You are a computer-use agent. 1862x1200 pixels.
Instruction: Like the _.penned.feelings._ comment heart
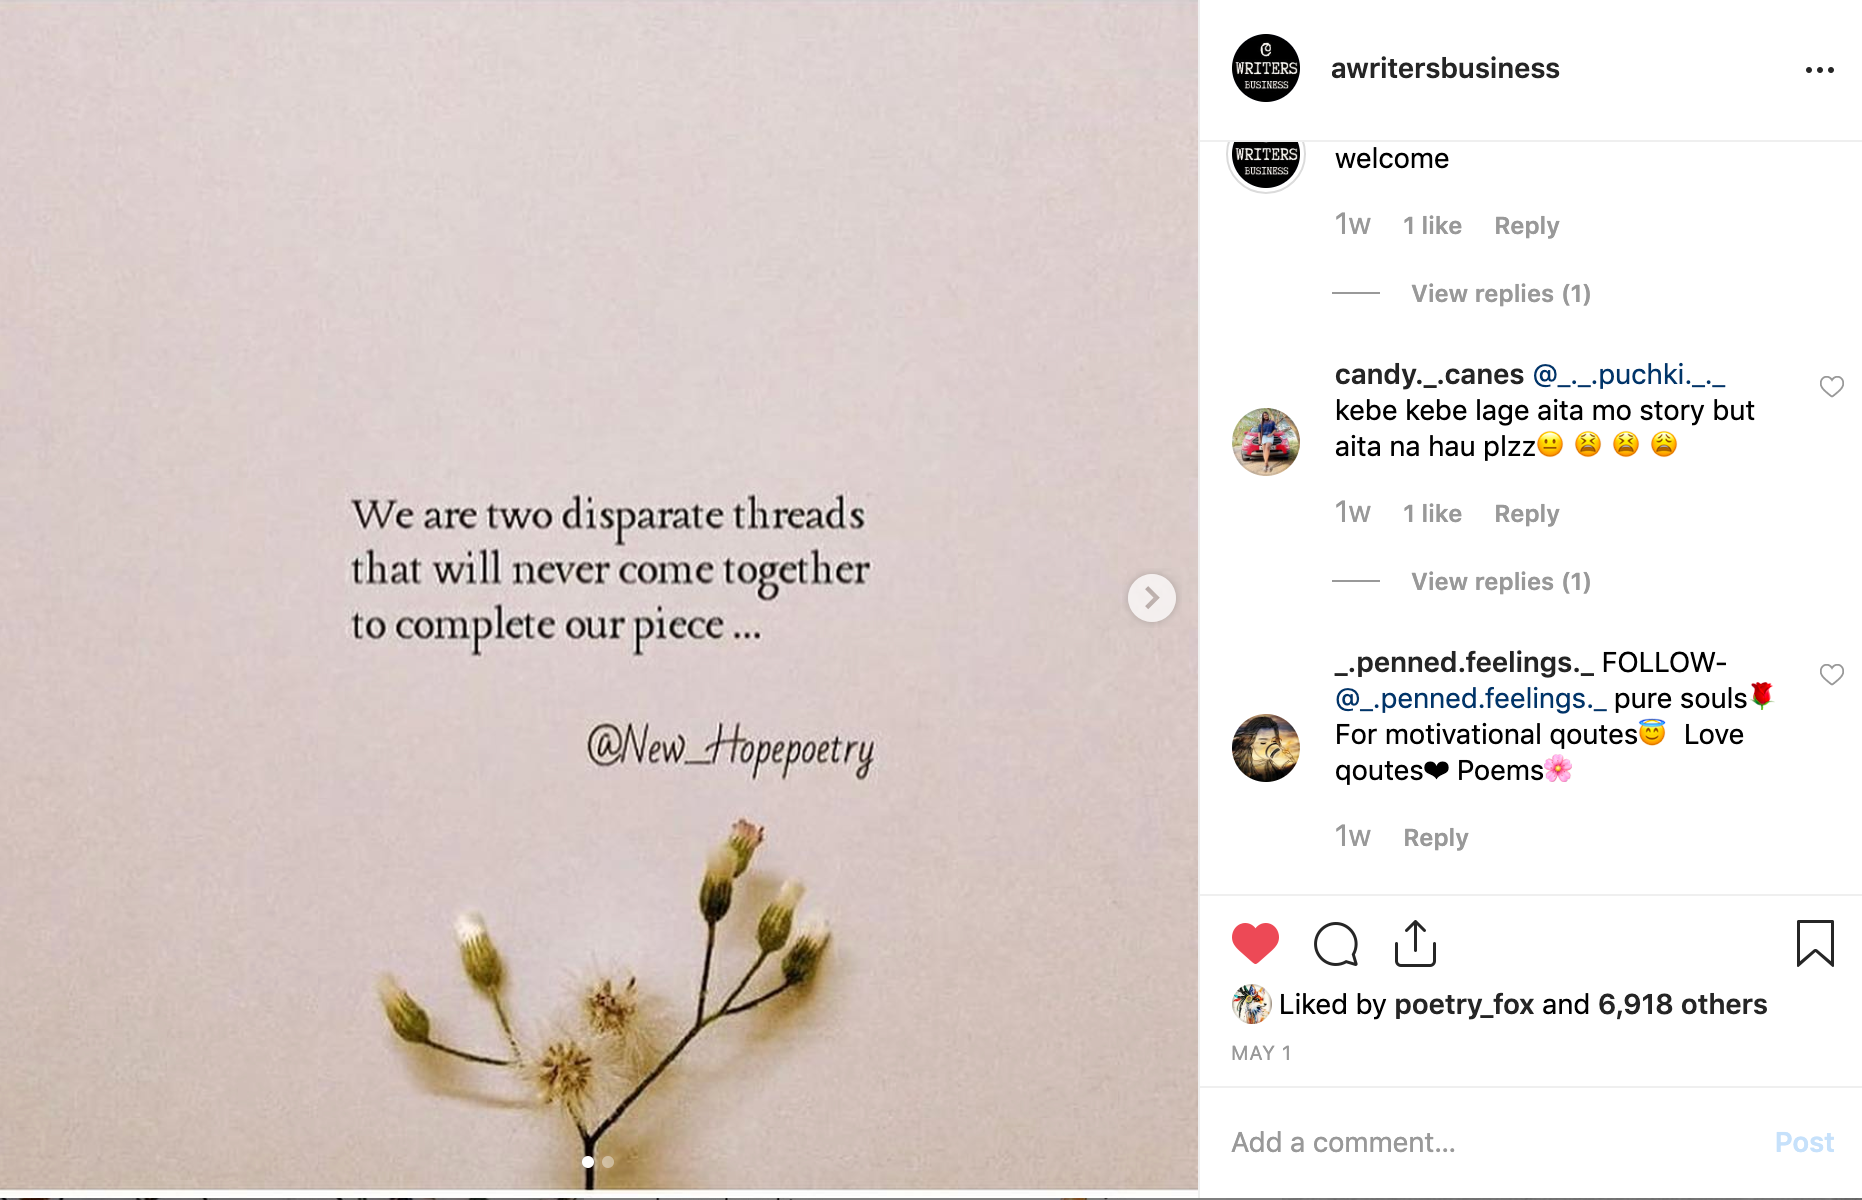point(1831,675)
